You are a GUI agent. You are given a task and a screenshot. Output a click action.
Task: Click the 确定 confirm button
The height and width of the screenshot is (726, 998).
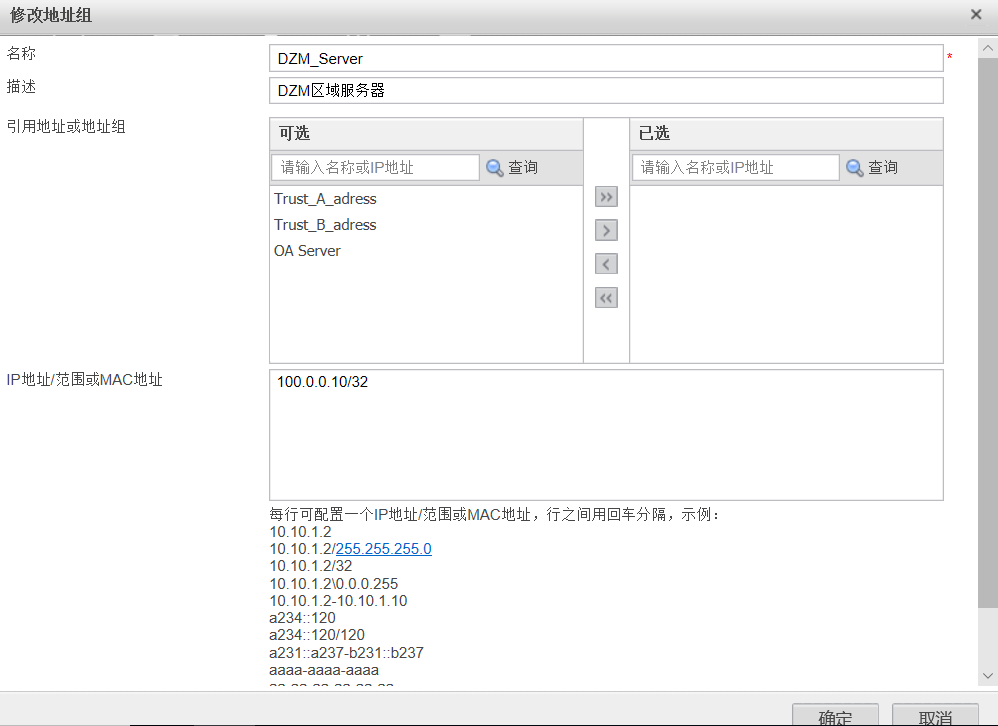coord(835,715)
